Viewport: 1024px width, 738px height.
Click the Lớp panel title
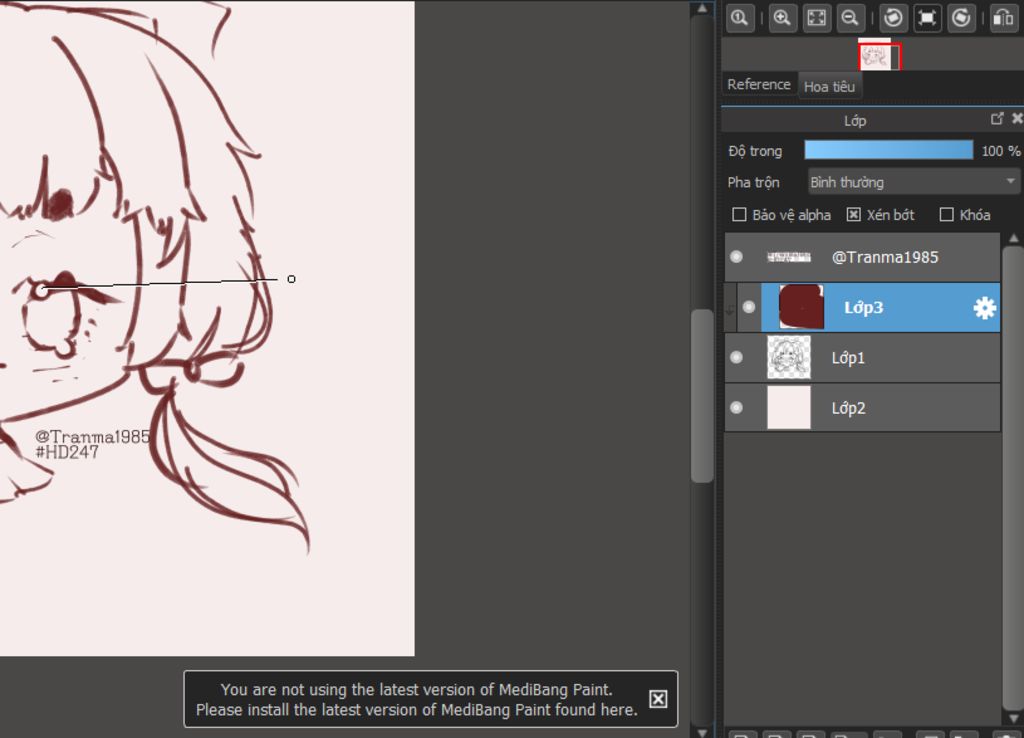(x=855, y=121)
